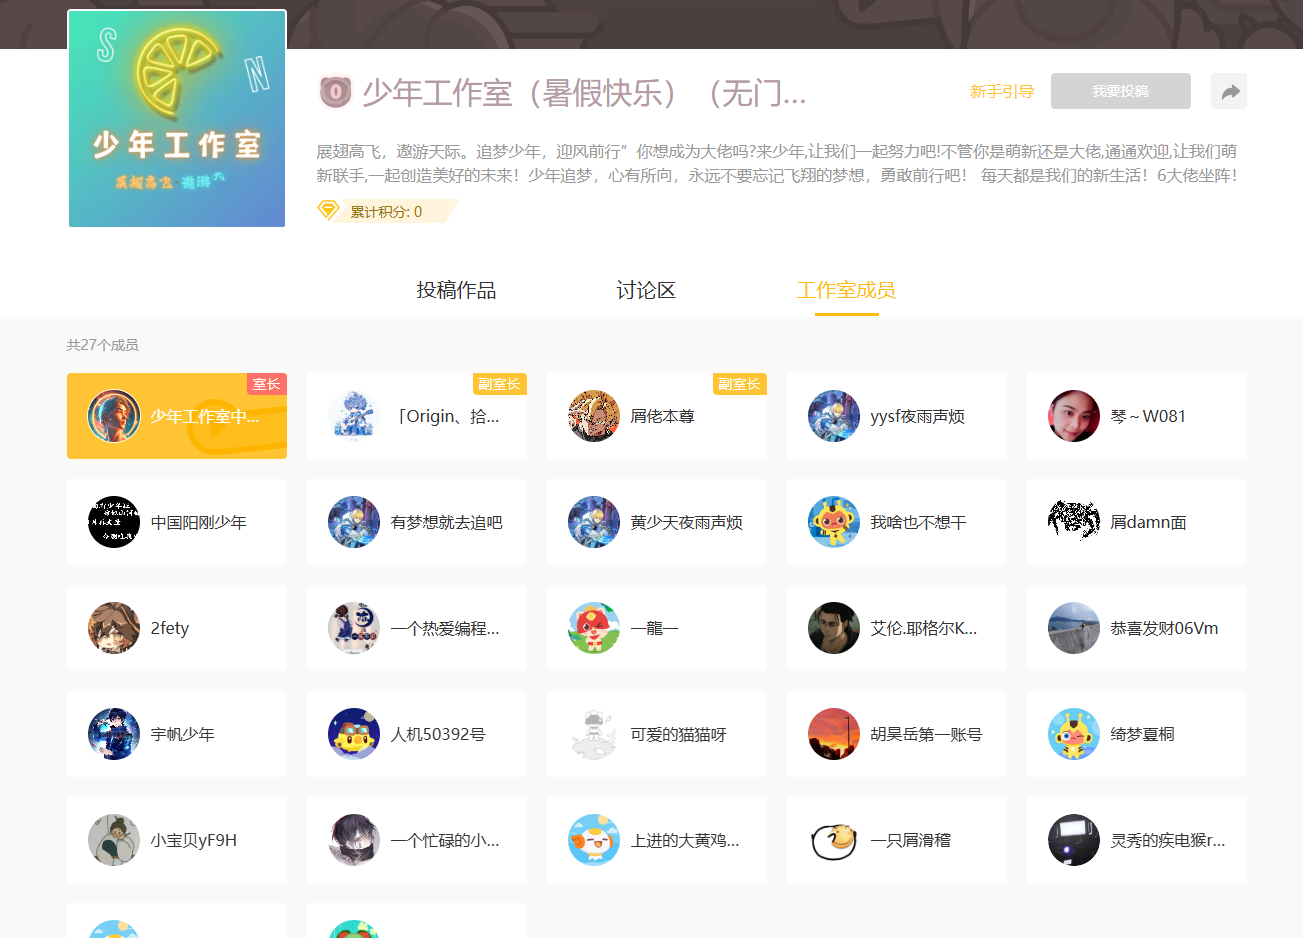This screenshot has width=1303, height=938.
Task: Open the monkey avatar of 我啥也不想干
Action: click(x=834, y=522)
